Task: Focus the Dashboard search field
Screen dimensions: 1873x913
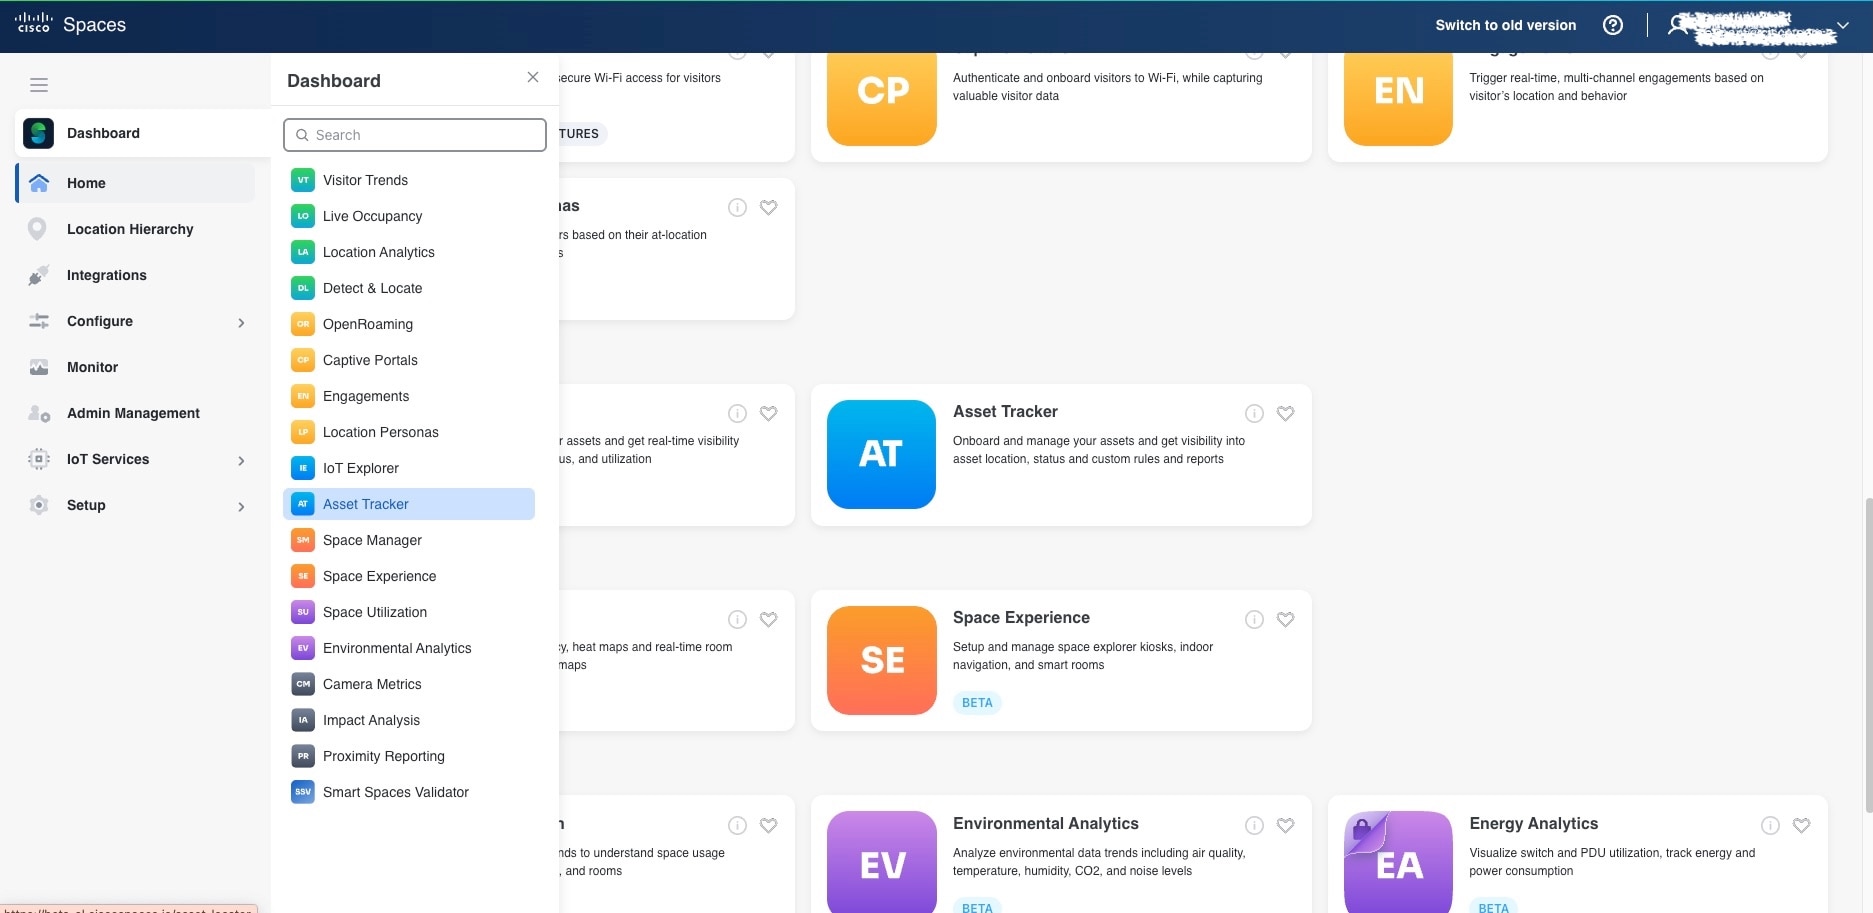Action: [x=415, y=135]
